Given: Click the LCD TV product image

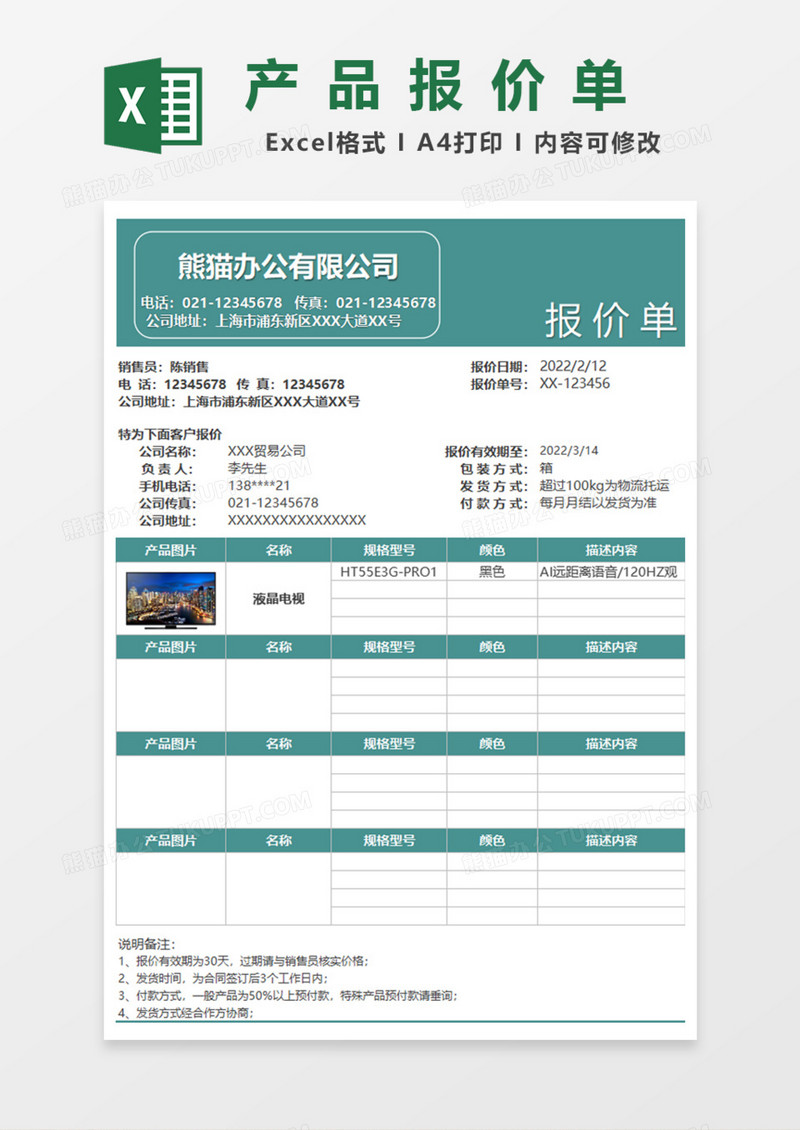Looking at the screenshot, I should coord(171,600).
